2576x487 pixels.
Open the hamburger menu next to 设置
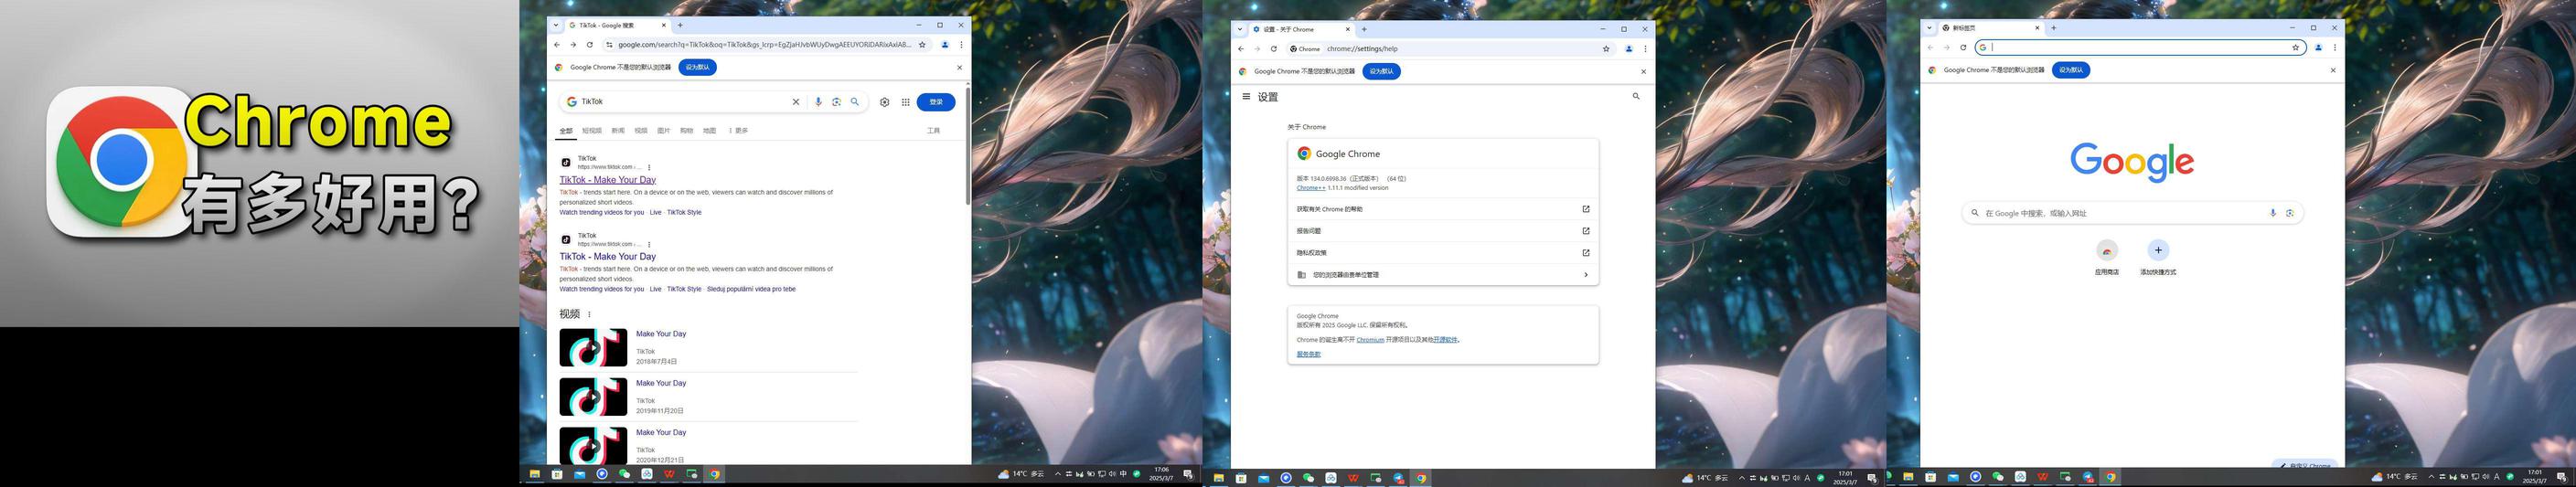pyautogui.click(x=1246, y=97)
